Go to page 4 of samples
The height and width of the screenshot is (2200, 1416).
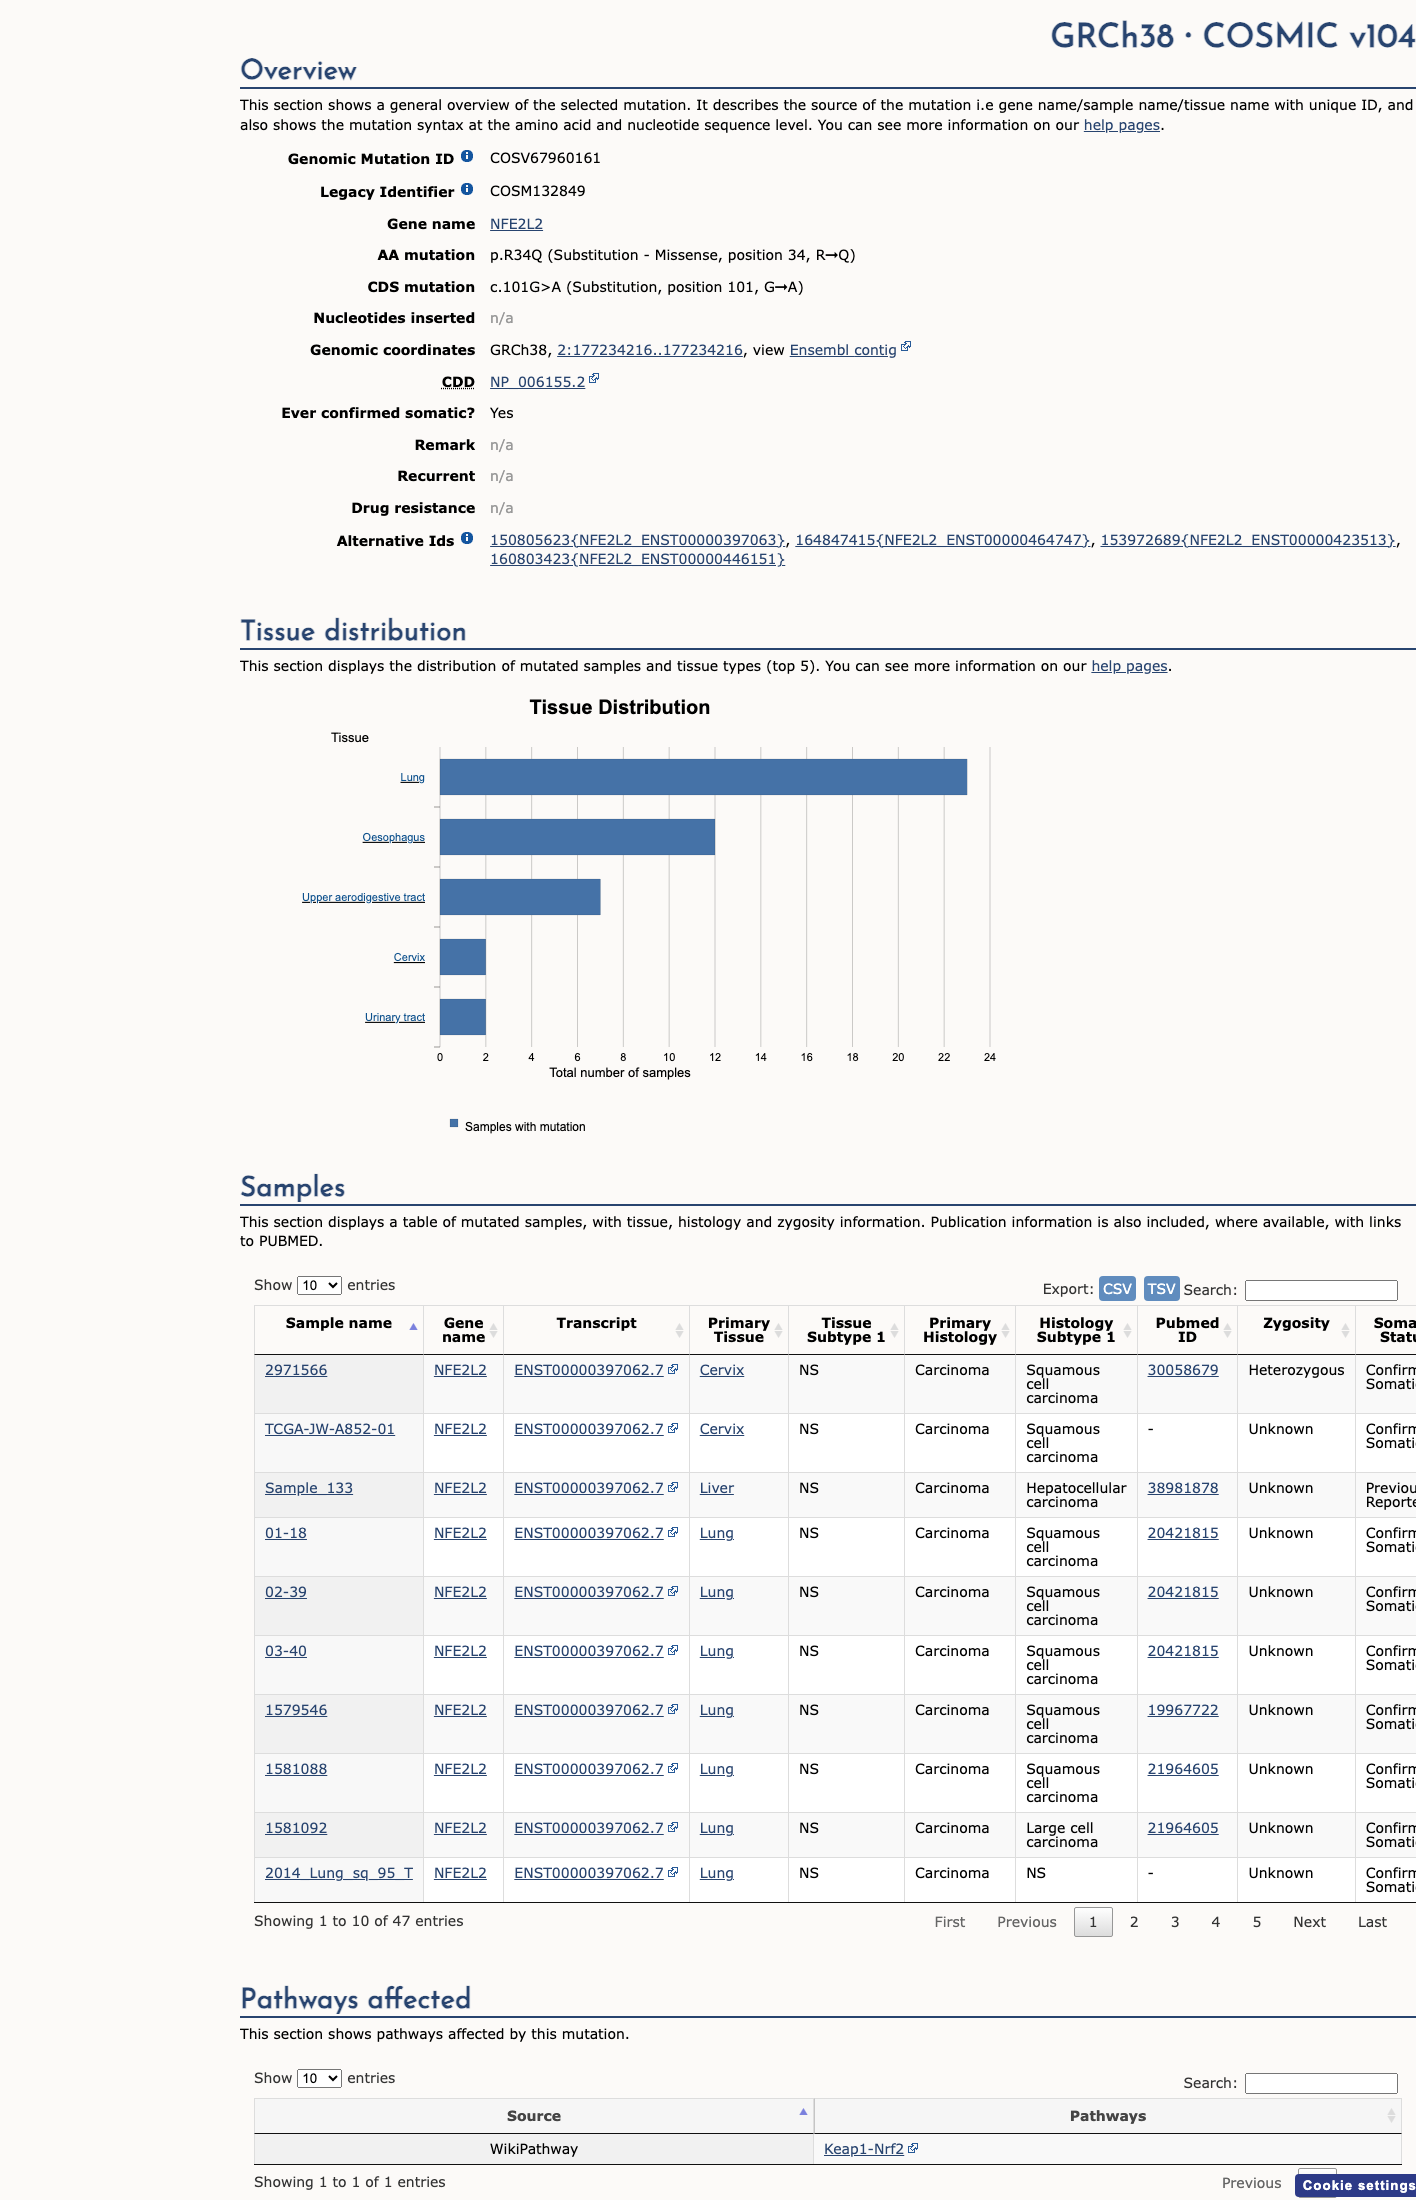1216,1922
